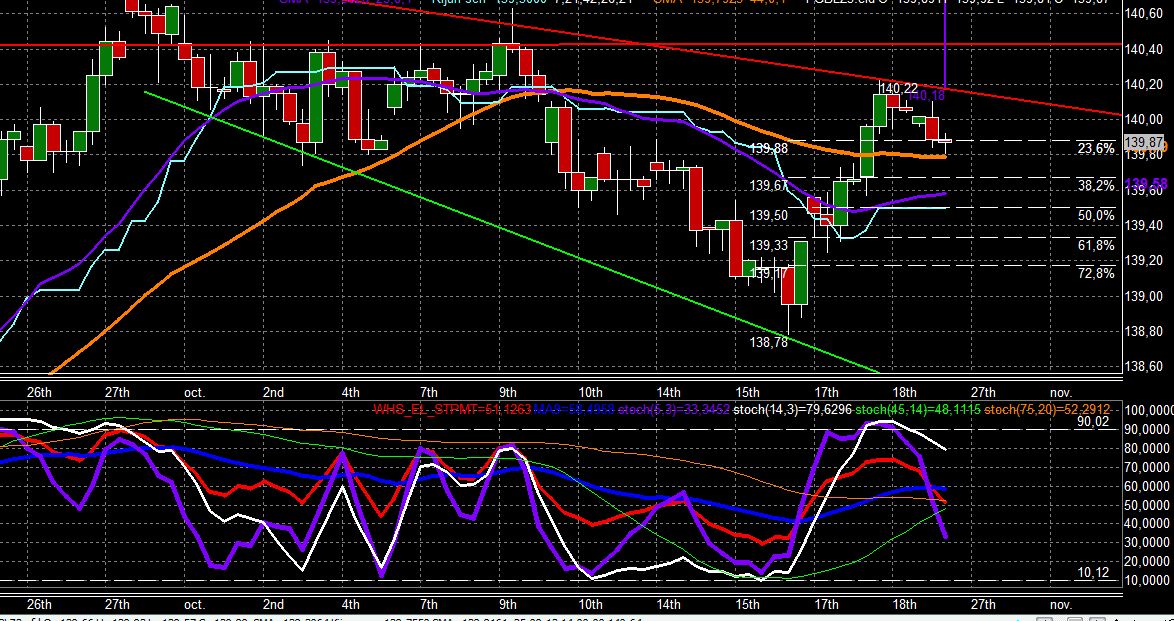
Task: Click nov. on the oscillator panel date axis
Action: (1061, 605)
